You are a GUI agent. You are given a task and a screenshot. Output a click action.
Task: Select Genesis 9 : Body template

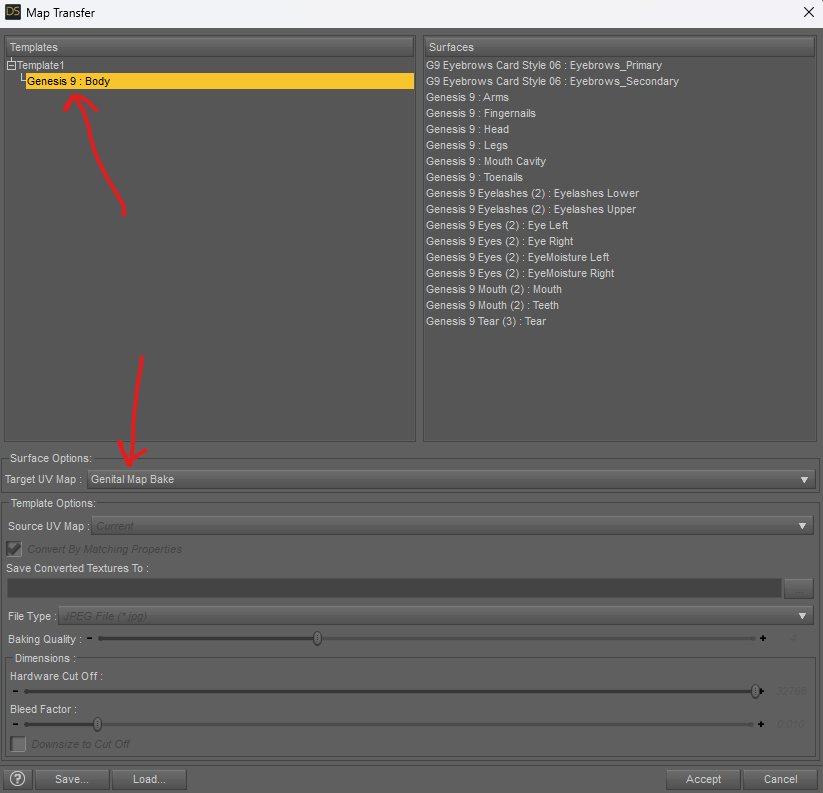pyautogui.click(x=220, y=81)
